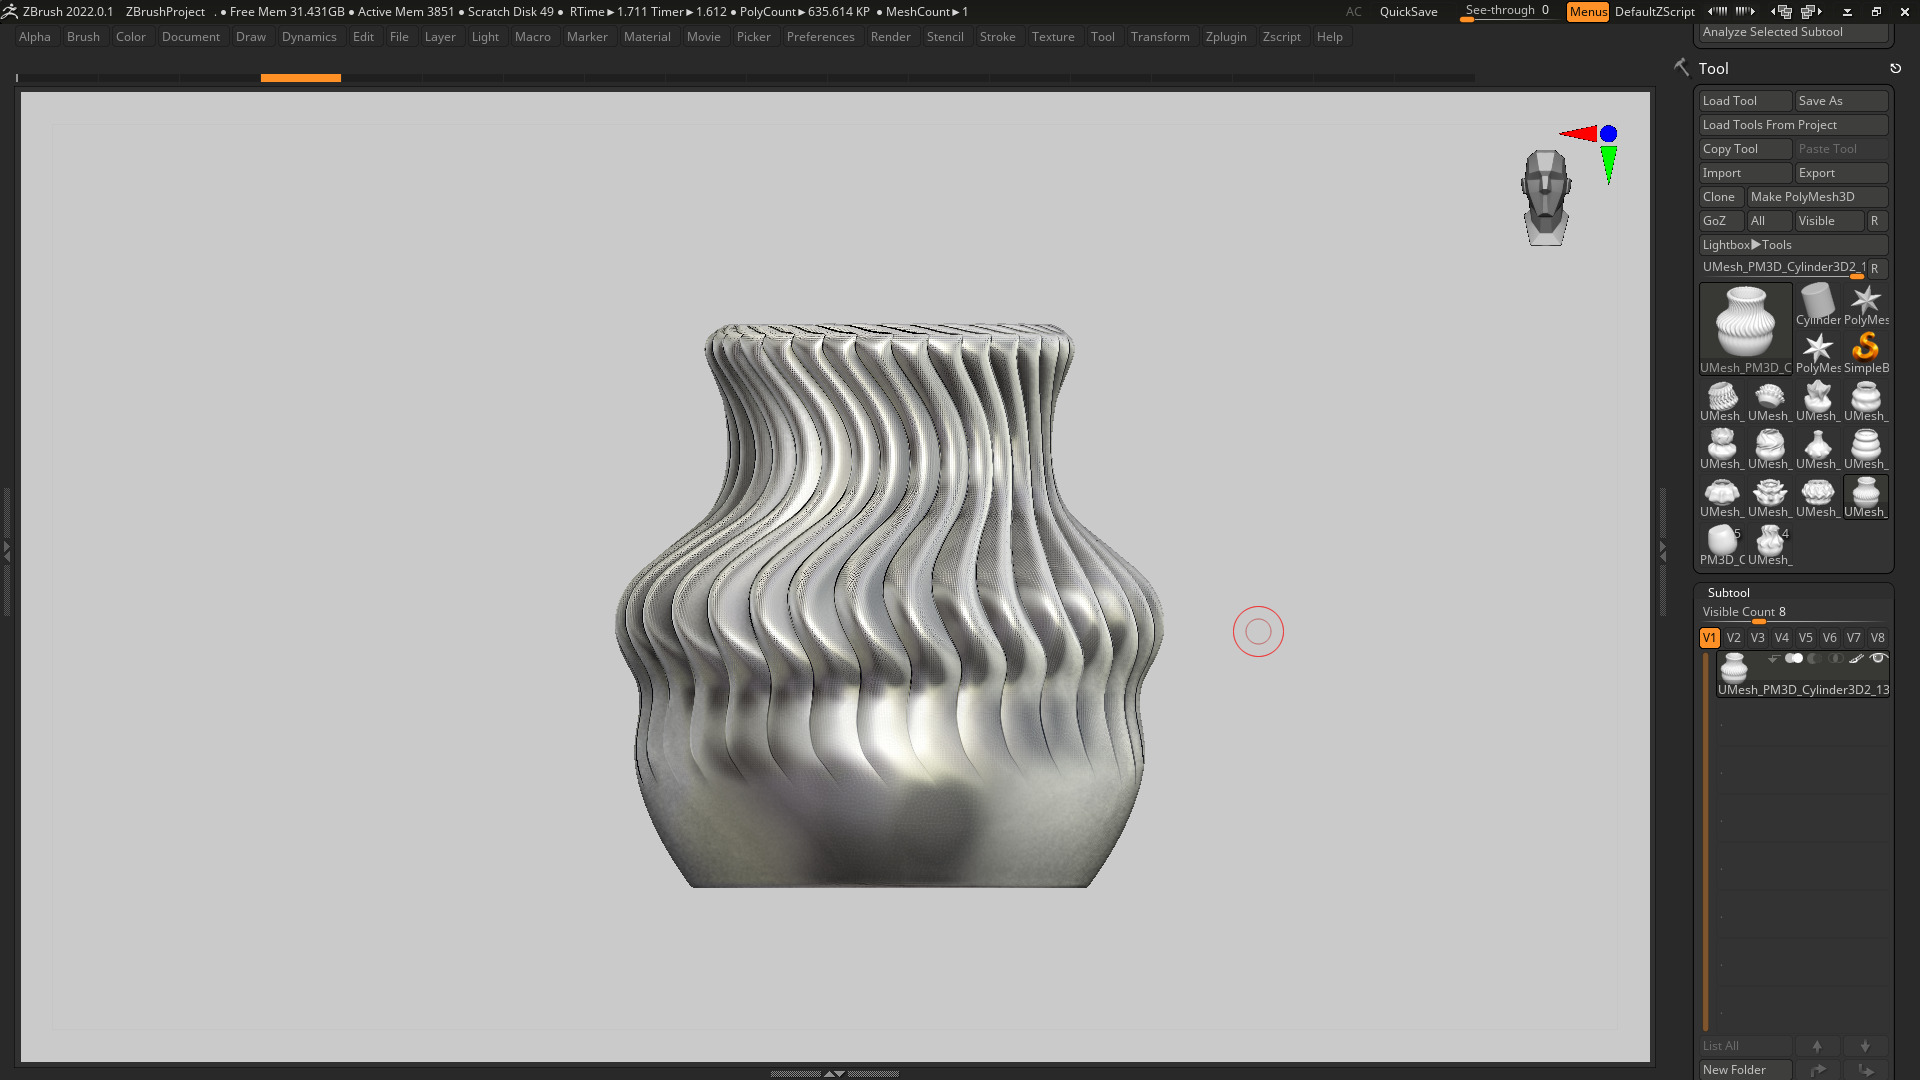The width and height of the screenshot is (1920, 1080).
Task: Open the Material menu
Action: 647,36
